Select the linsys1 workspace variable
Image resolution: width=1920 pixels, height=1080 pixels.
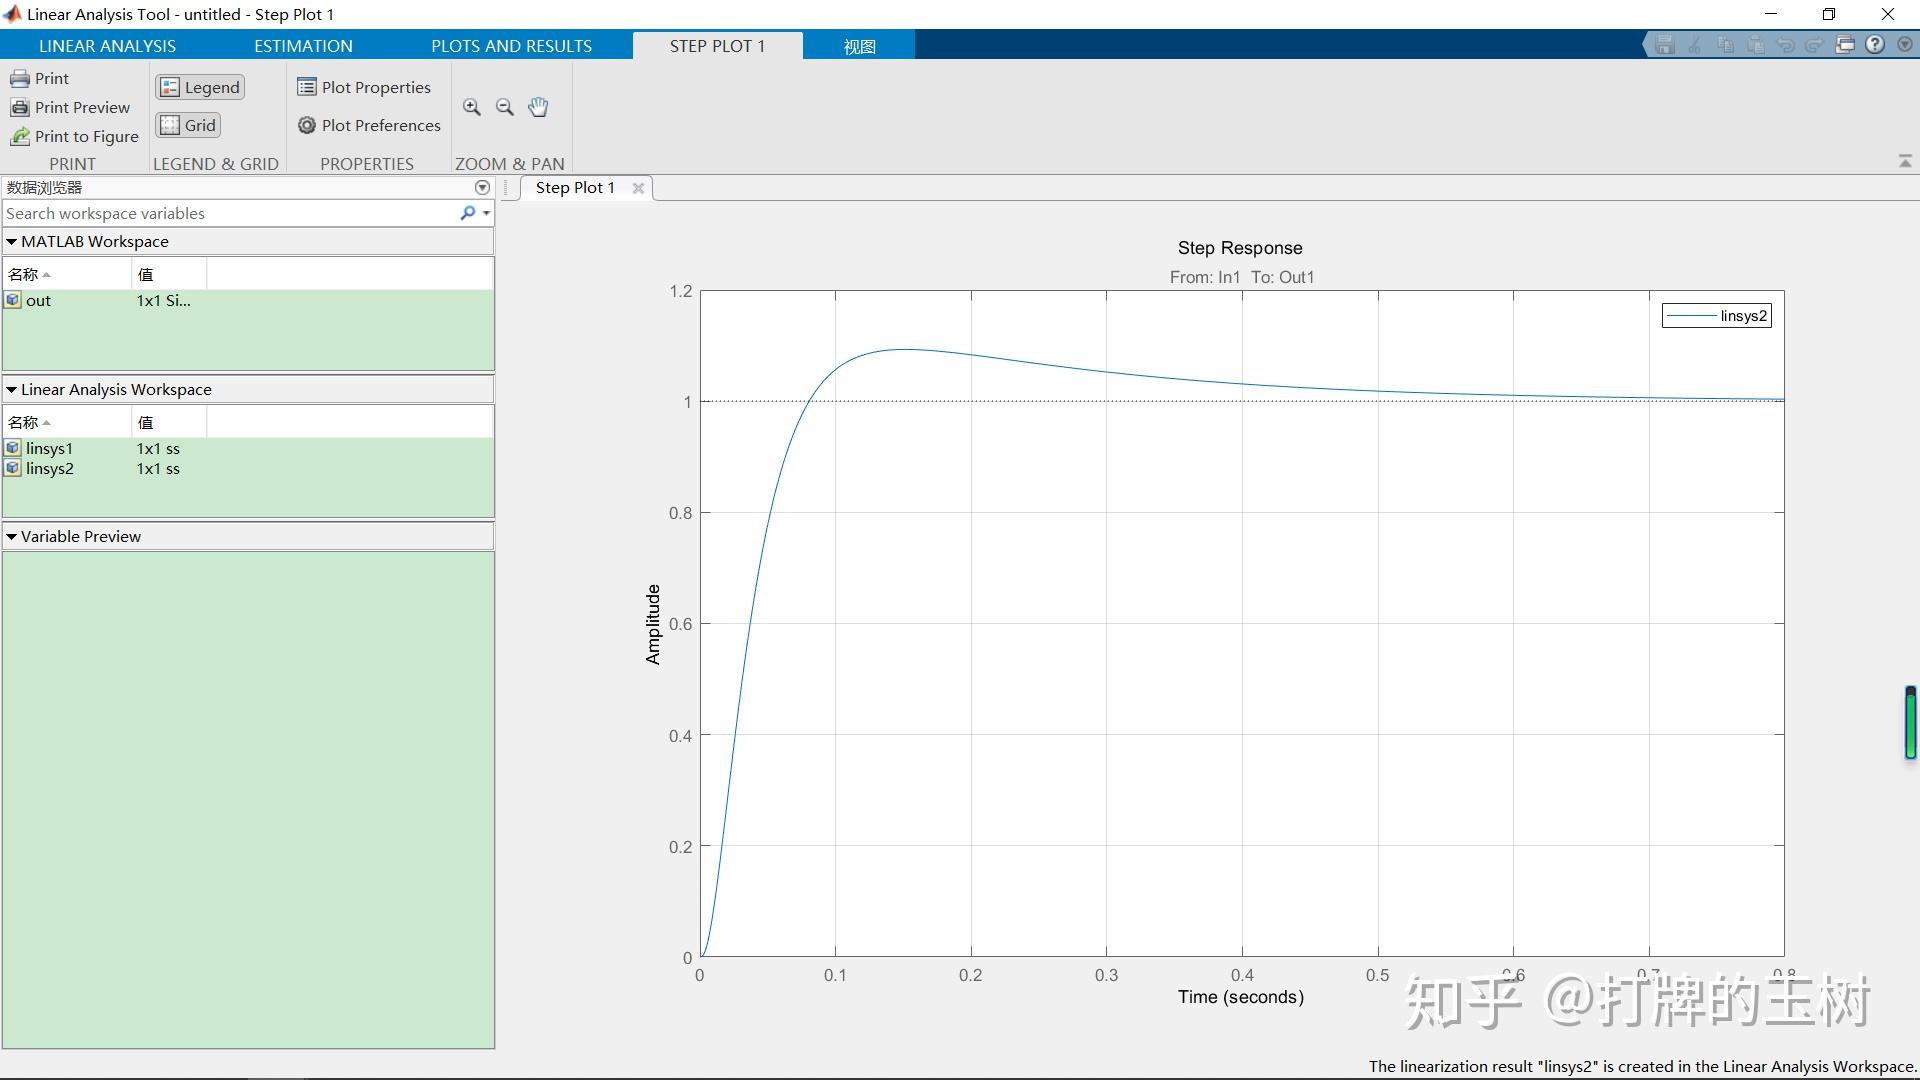tap(51, 448)
